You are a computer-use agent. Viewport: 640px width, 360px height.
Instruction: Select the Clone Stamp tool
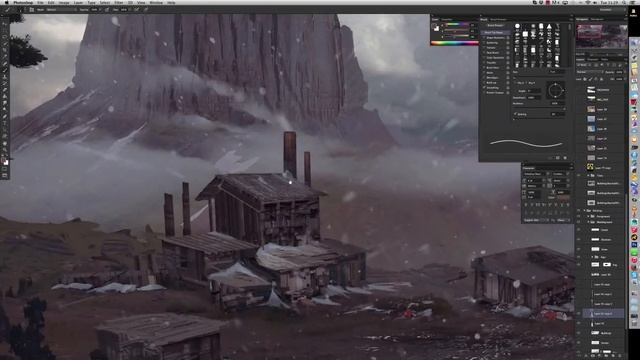pos(5,77)
